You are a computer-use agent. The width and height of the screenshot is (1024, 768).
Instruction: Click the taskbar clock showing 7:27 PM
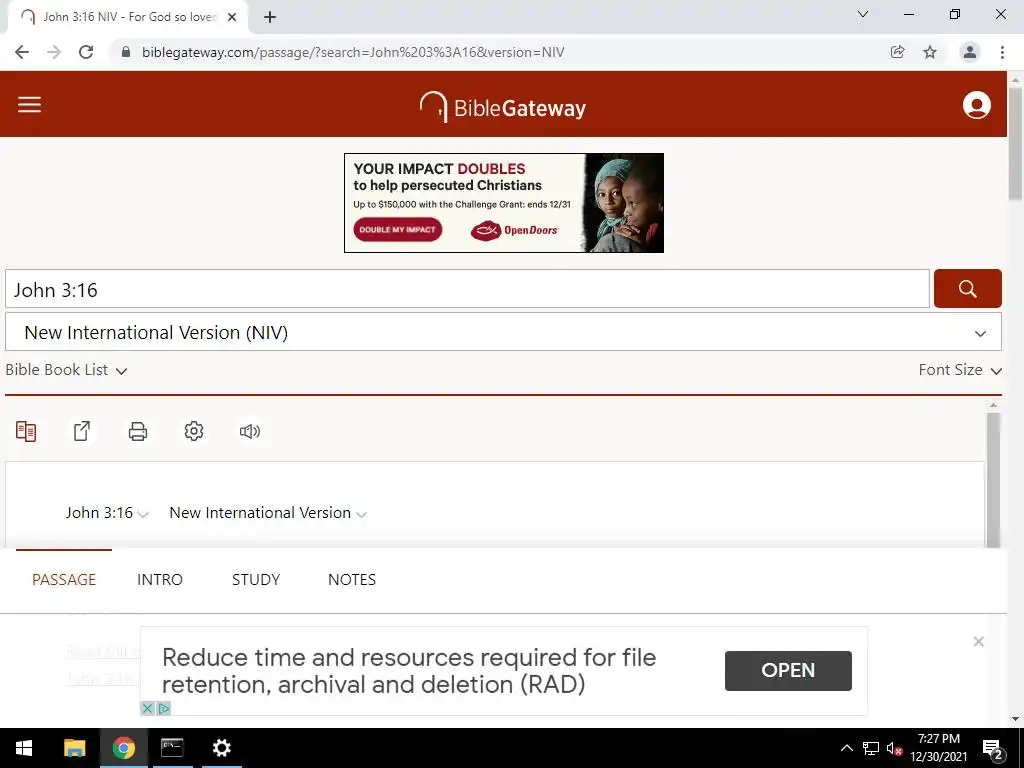pos(938,748)
